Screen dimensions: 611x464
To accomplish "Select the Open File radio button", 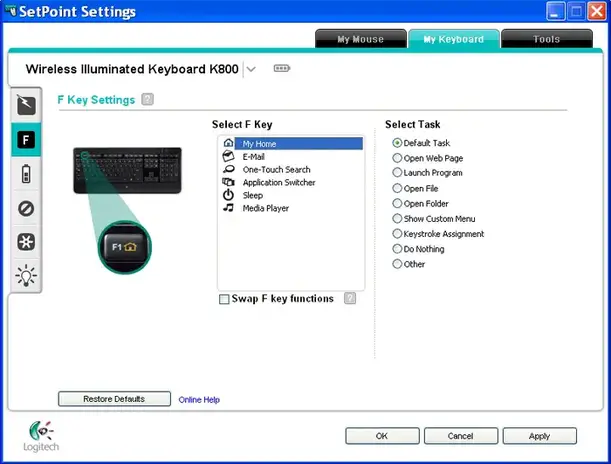I will pyautogui.click(x=397, y=189).
